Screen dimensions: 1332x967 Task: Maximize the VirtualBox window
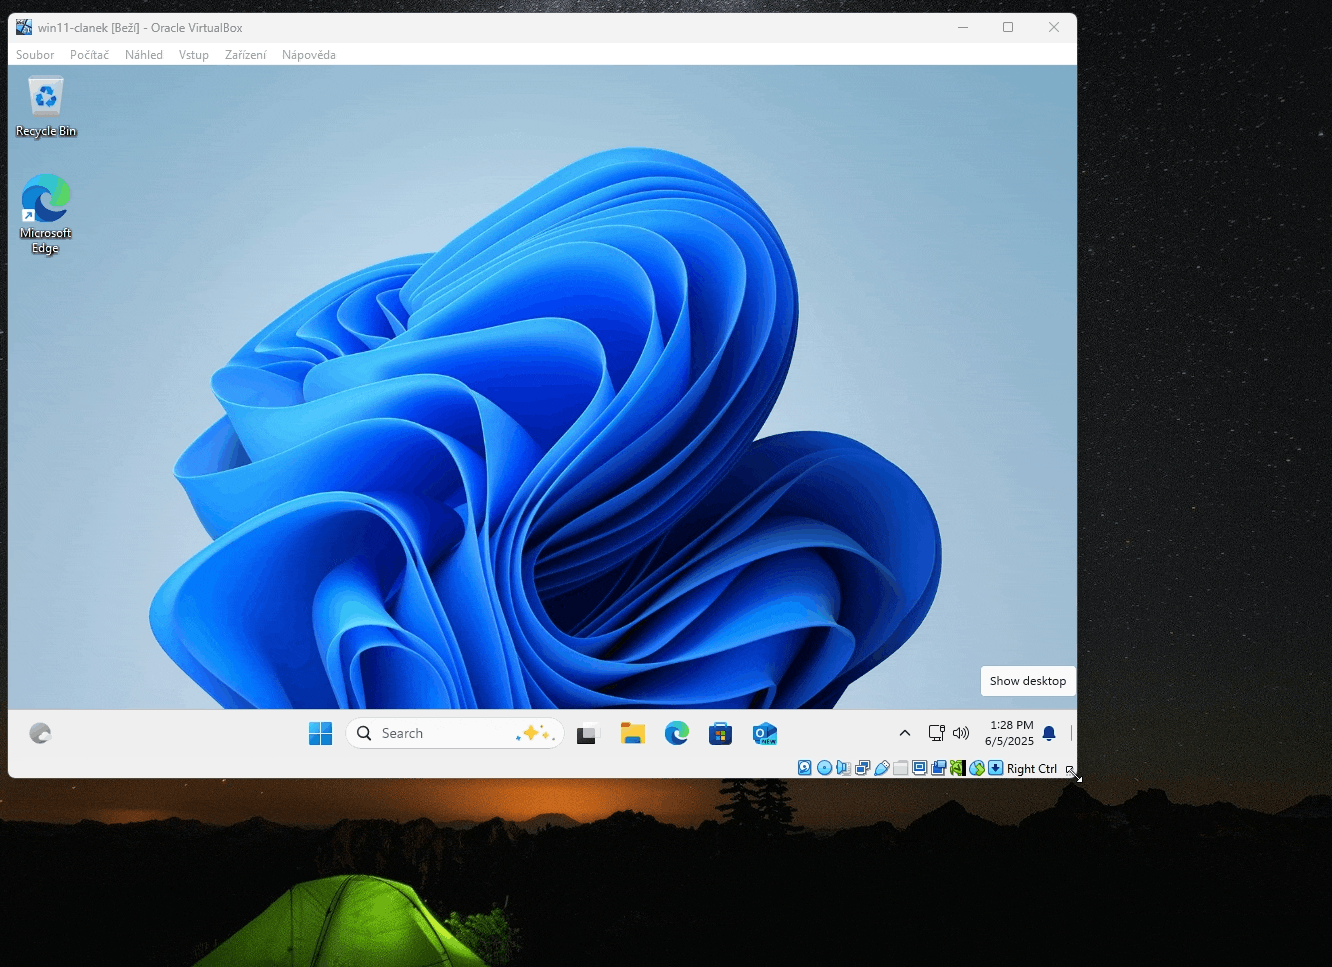[x=1008, y=27]
